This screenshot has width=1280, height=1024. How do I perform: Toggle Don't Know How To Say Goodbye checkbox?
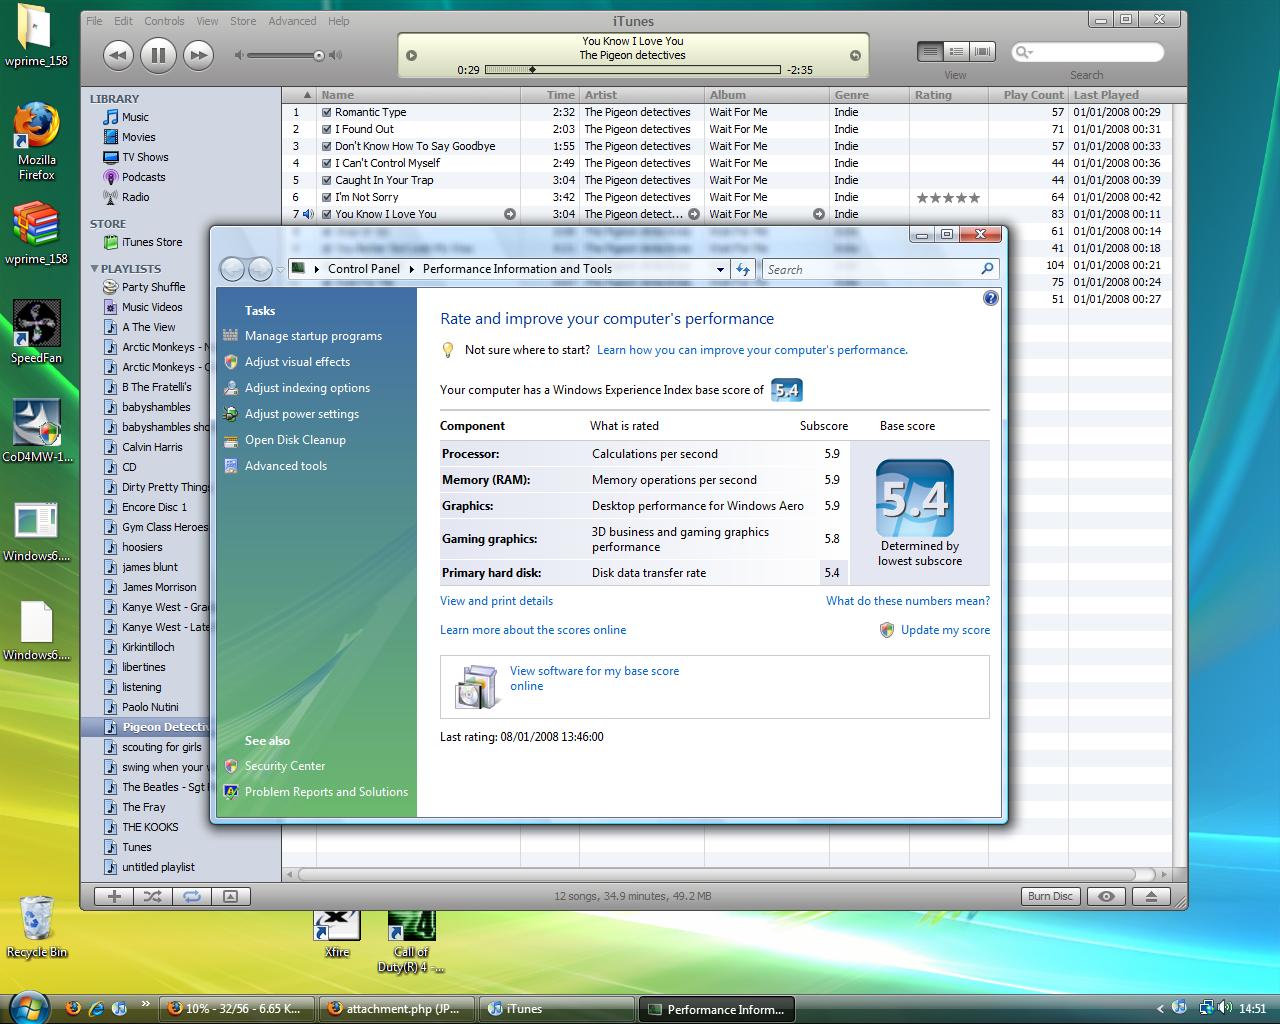click(x=326, y=146)
